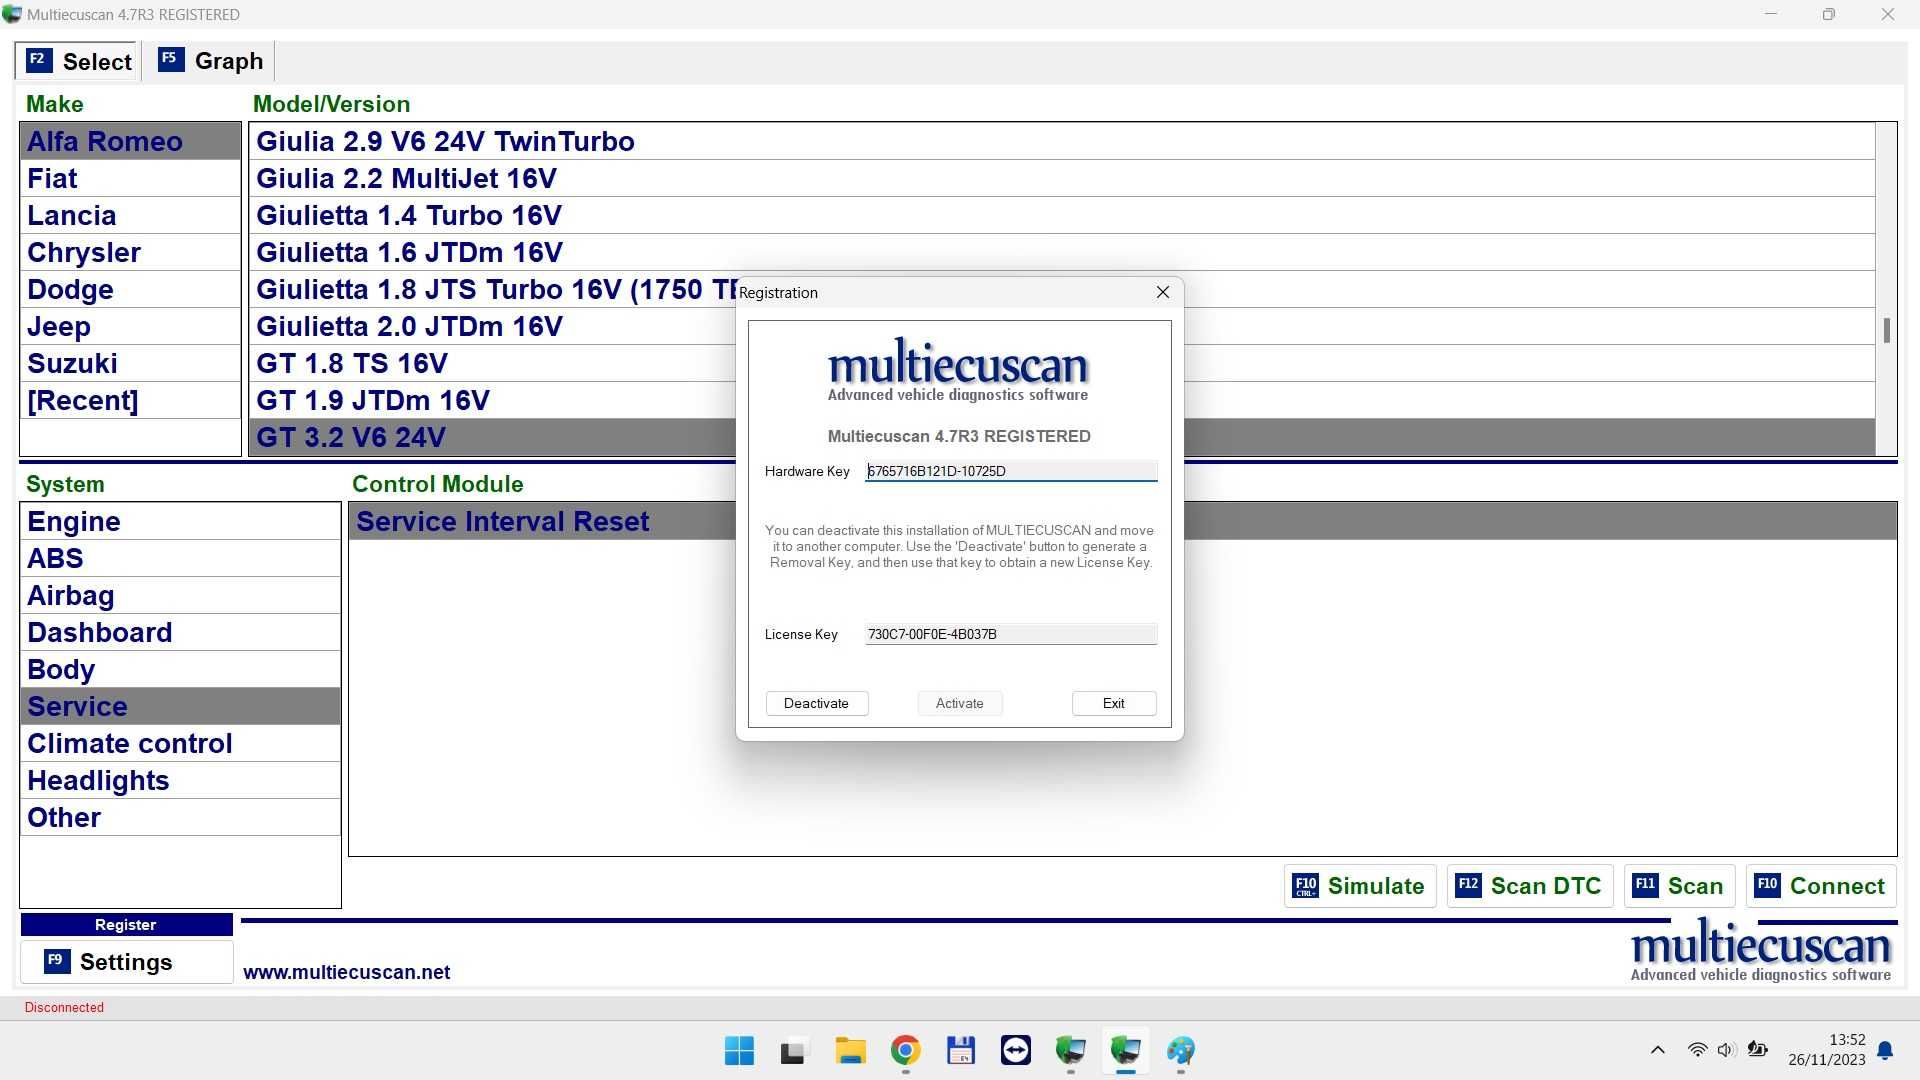Select Dashboard system

pos(180,632)
